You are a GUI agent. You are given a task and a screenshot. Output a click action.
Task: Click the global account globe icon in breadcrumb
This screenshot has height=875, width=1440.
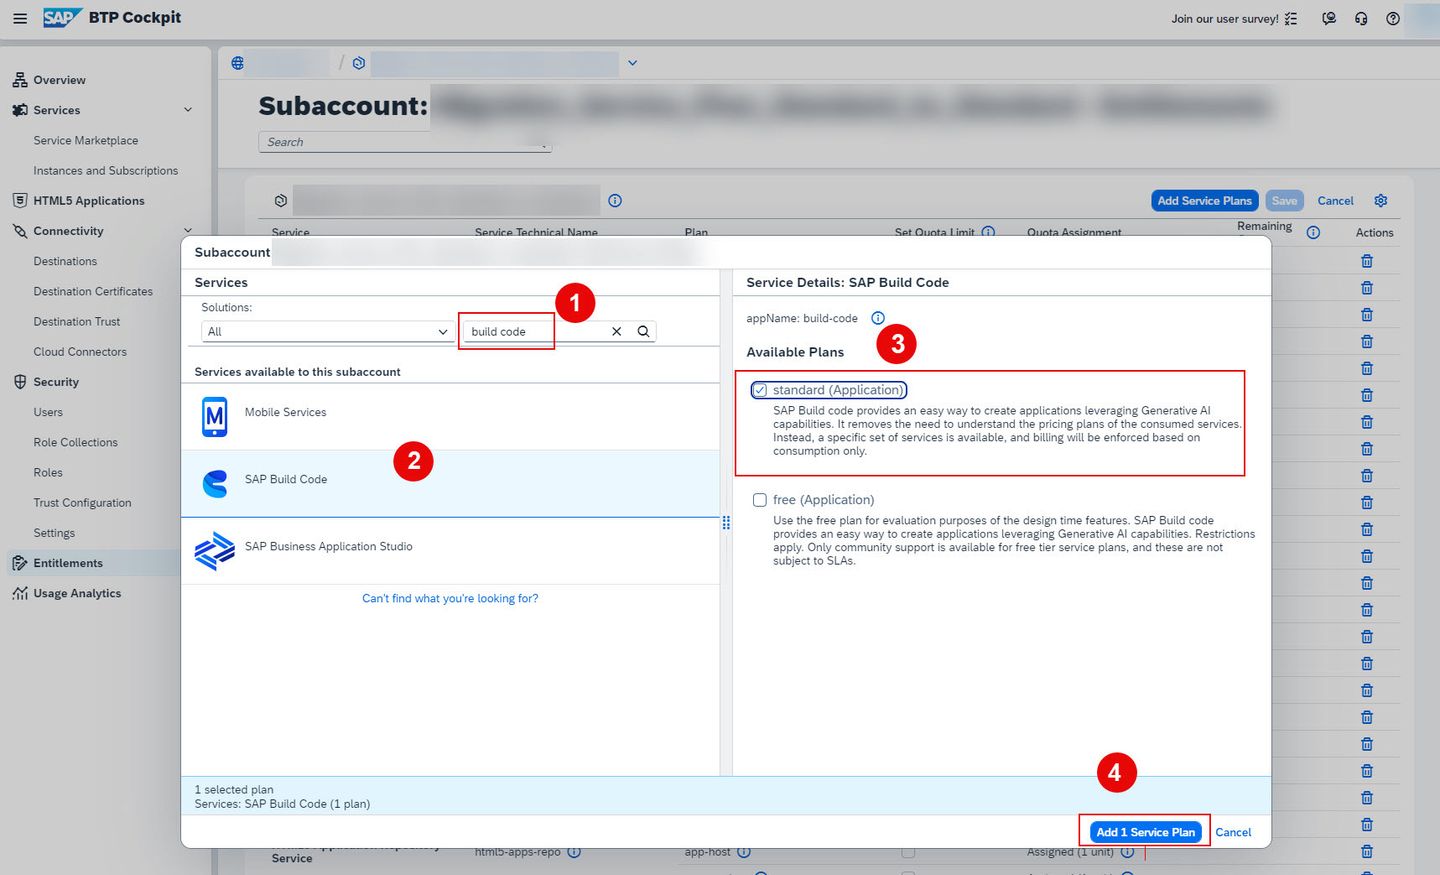(x=238, y=63)
